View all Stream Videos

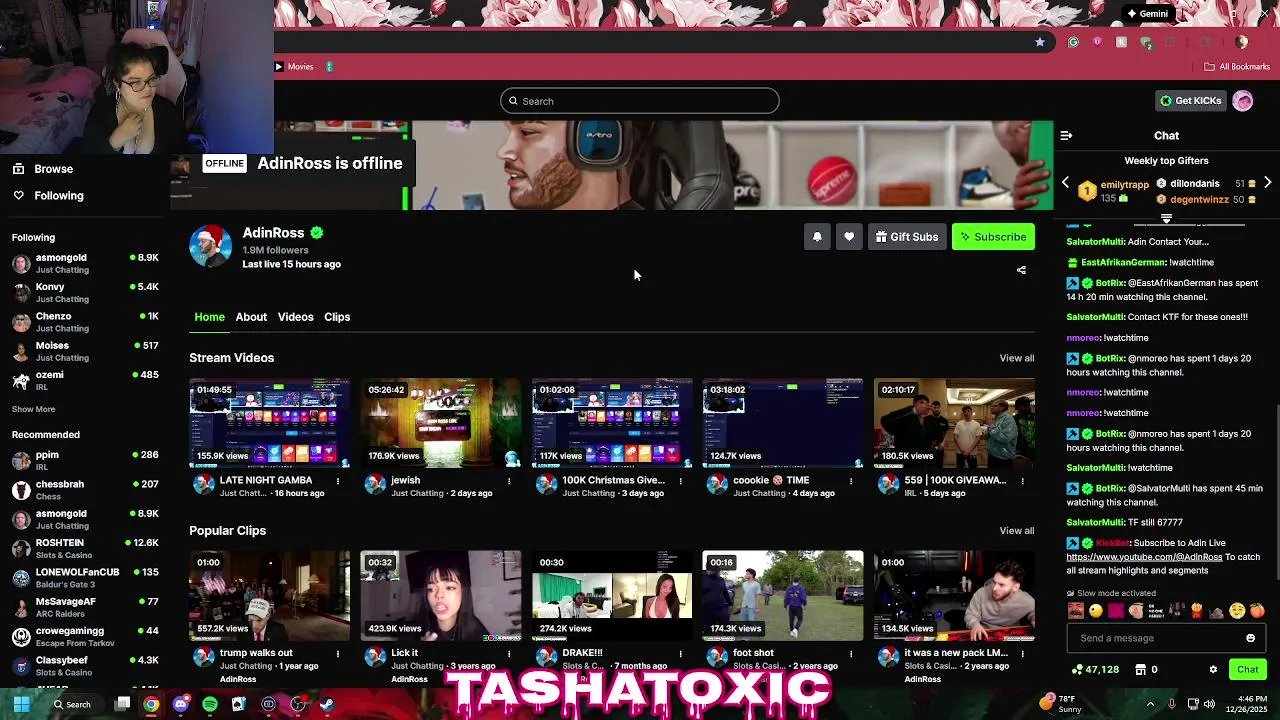1016,358
